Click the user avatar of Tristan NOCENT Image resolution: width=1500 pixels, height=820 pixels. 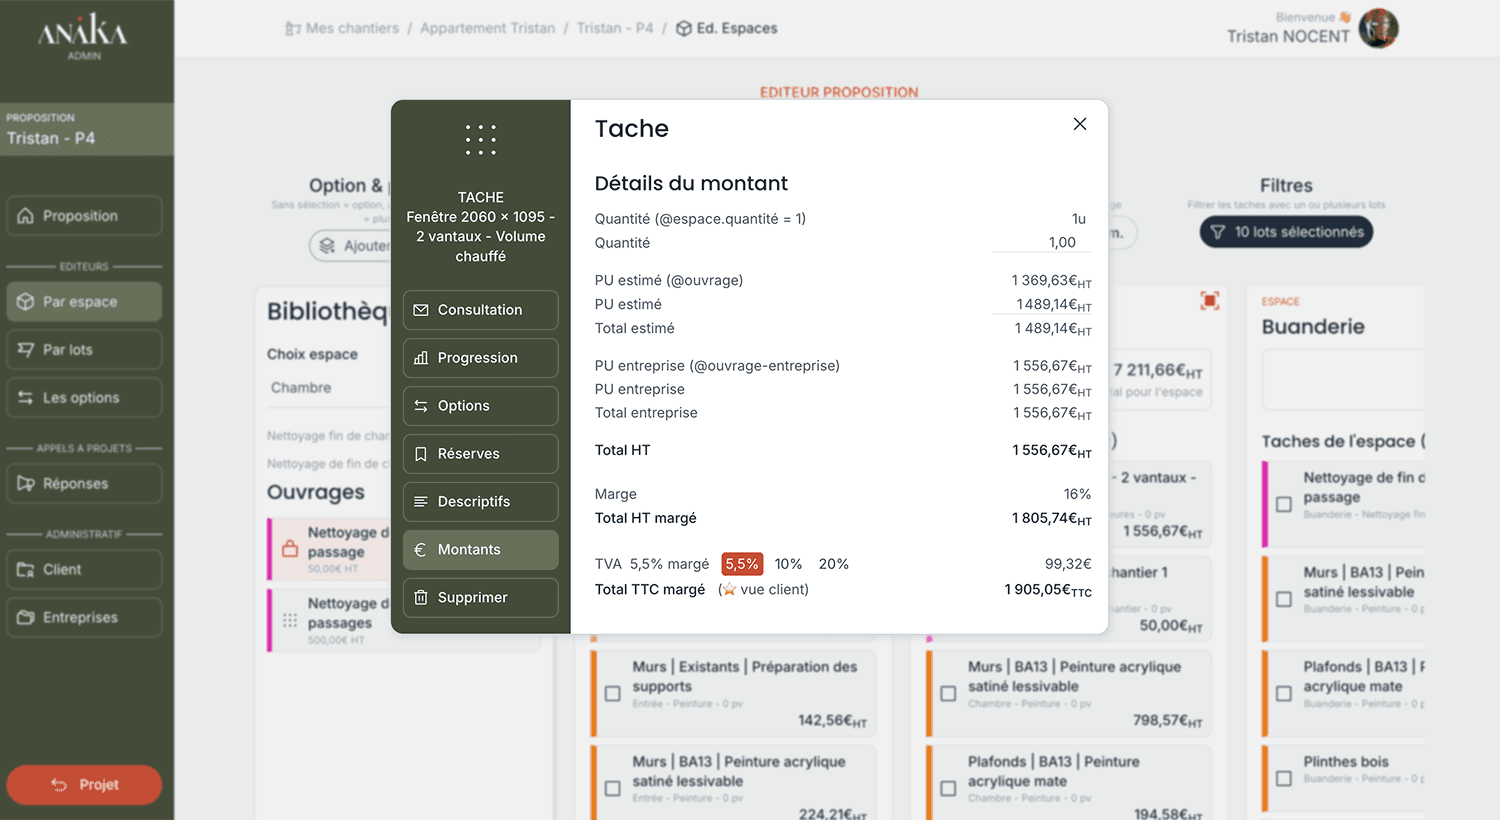click(x=1379, y=28)
